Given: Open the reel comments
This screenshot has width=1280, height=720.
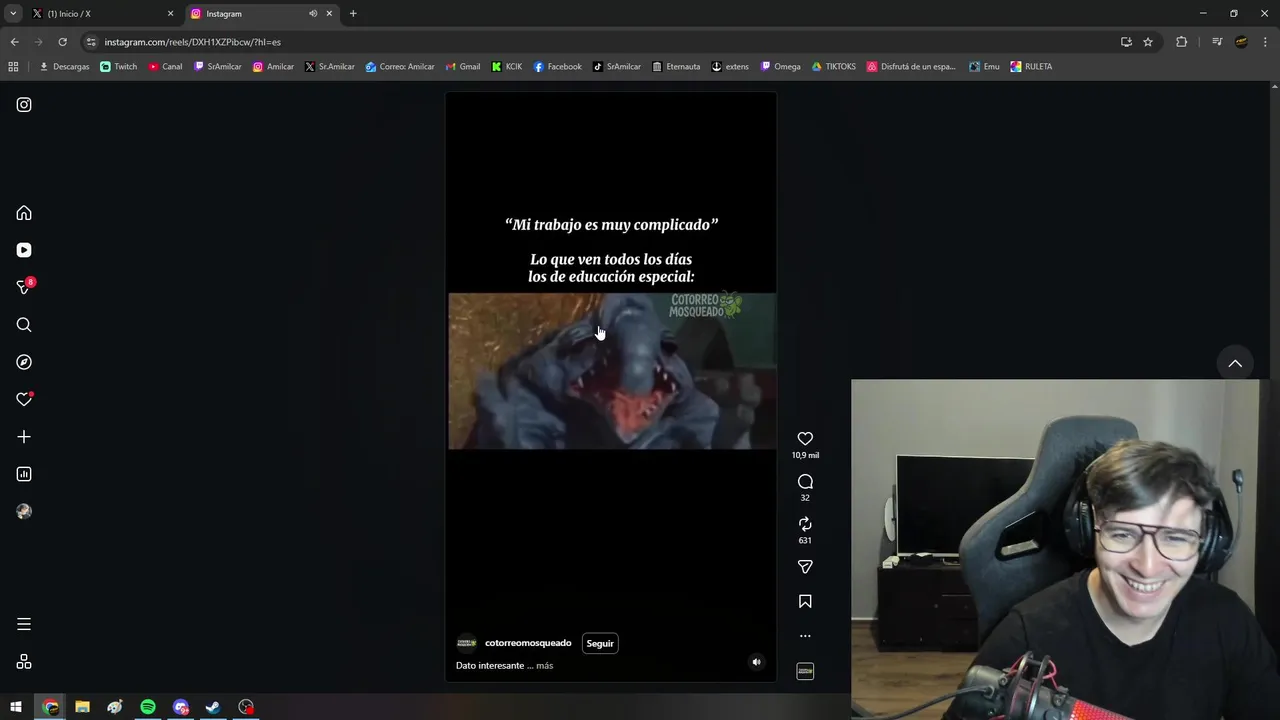Looking at the screenshot, I should click(805, 482).
